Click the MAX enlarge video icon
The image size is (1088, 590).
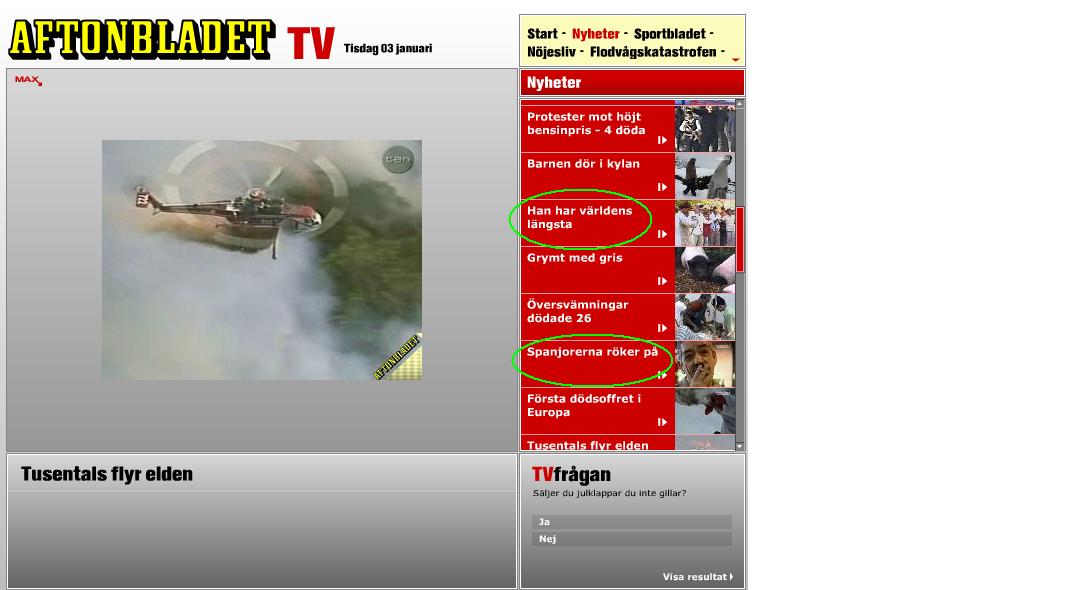click(28, 81)
